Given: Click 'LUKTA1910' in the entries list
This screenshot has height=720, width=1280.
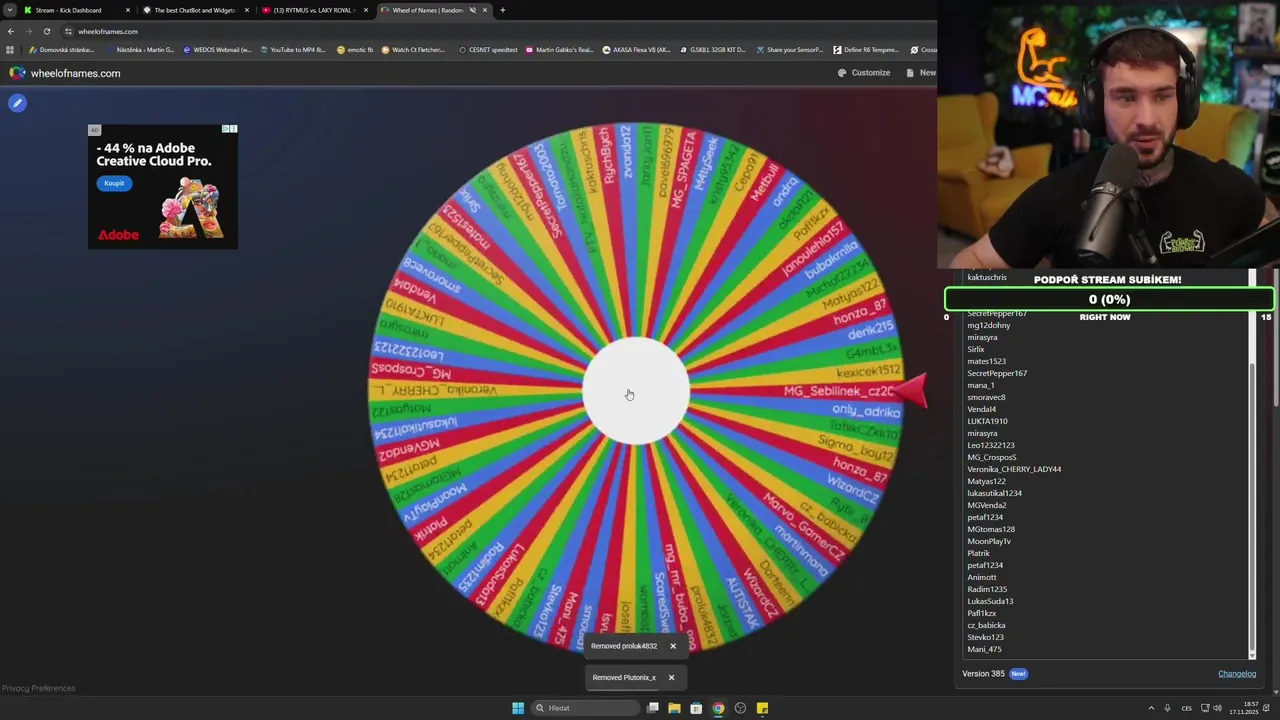Looking at the screenshot, I should (x=987, y=421).
